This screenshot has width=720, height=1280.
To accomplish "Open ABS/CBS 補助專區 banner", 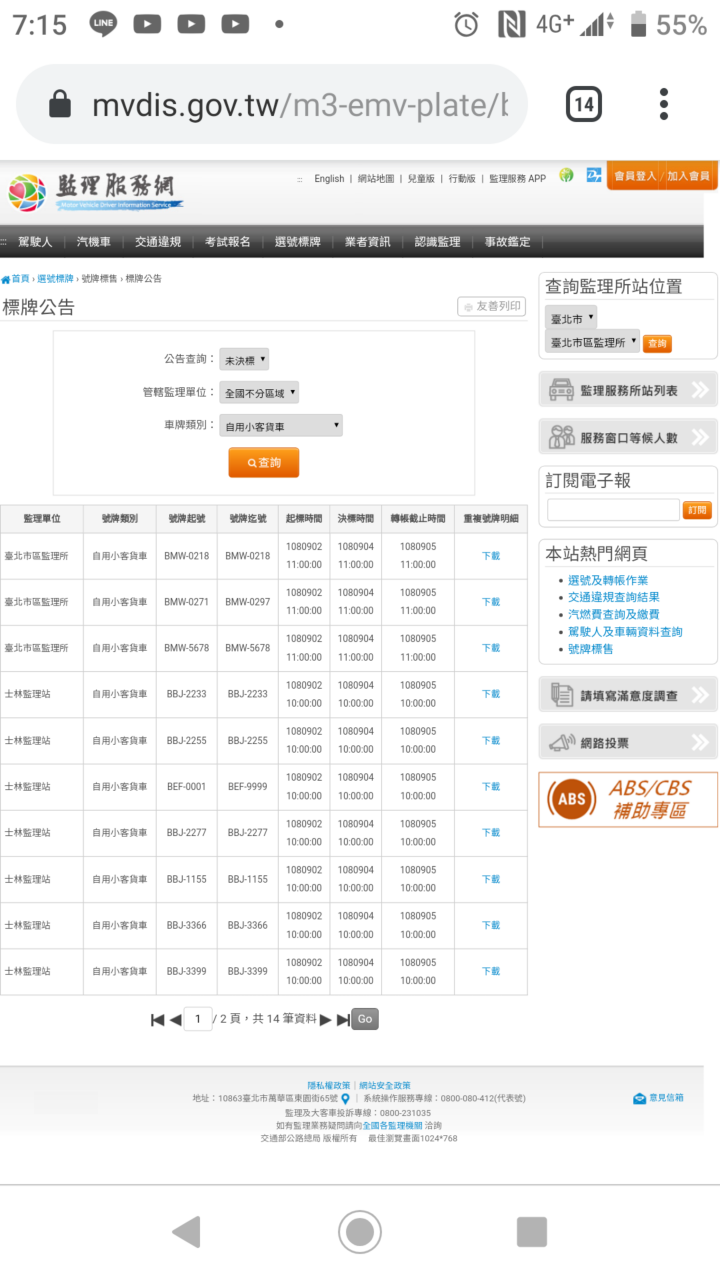I will click(x=628, y=799).
